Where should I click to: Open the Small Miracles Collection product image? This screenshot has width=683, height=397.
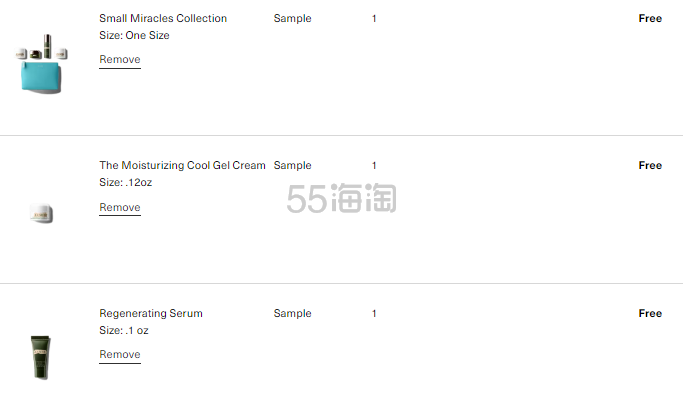[x=41, y=63]
